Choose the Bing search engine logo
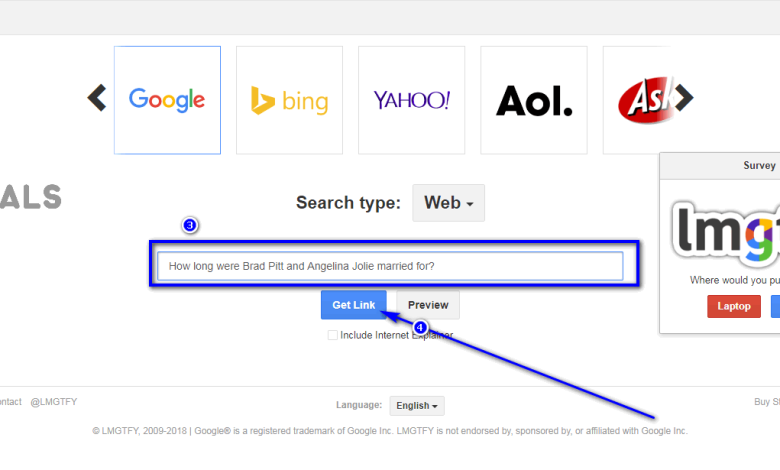This screenshot has height=470, width=780. click(x=289, y=100)
